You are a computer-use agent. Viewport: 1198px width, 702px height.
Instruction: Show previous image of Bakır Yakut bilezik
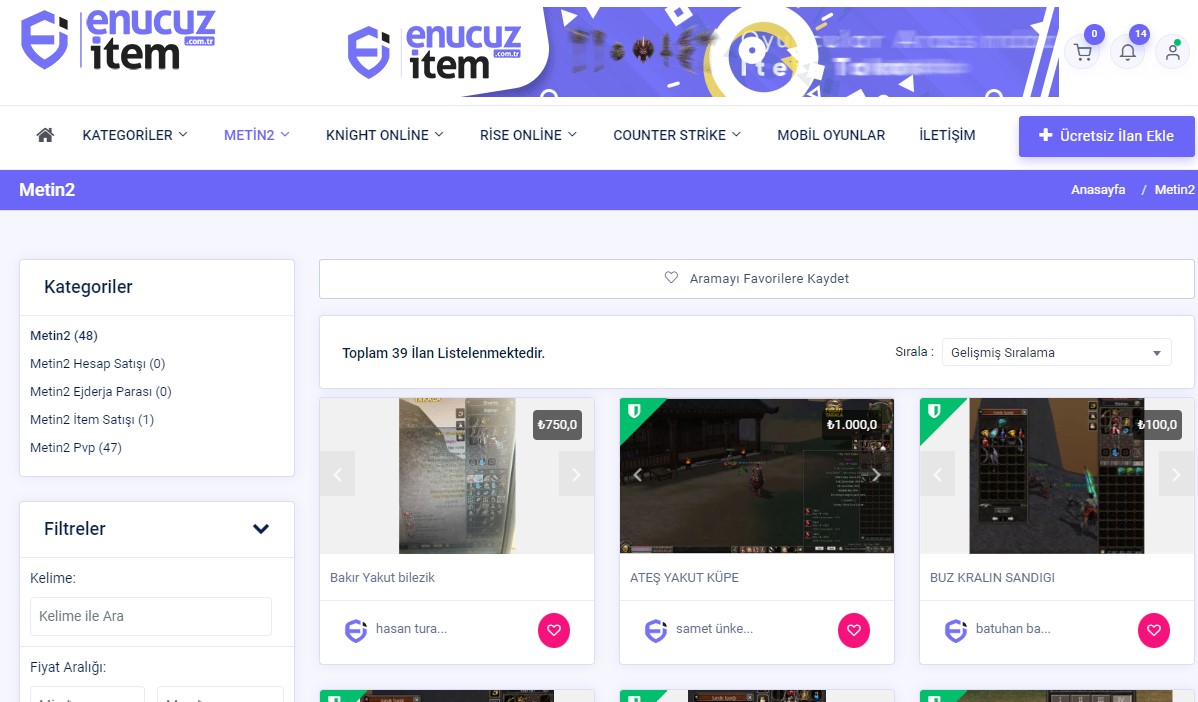pyautogui.click(x=338, y=474)
